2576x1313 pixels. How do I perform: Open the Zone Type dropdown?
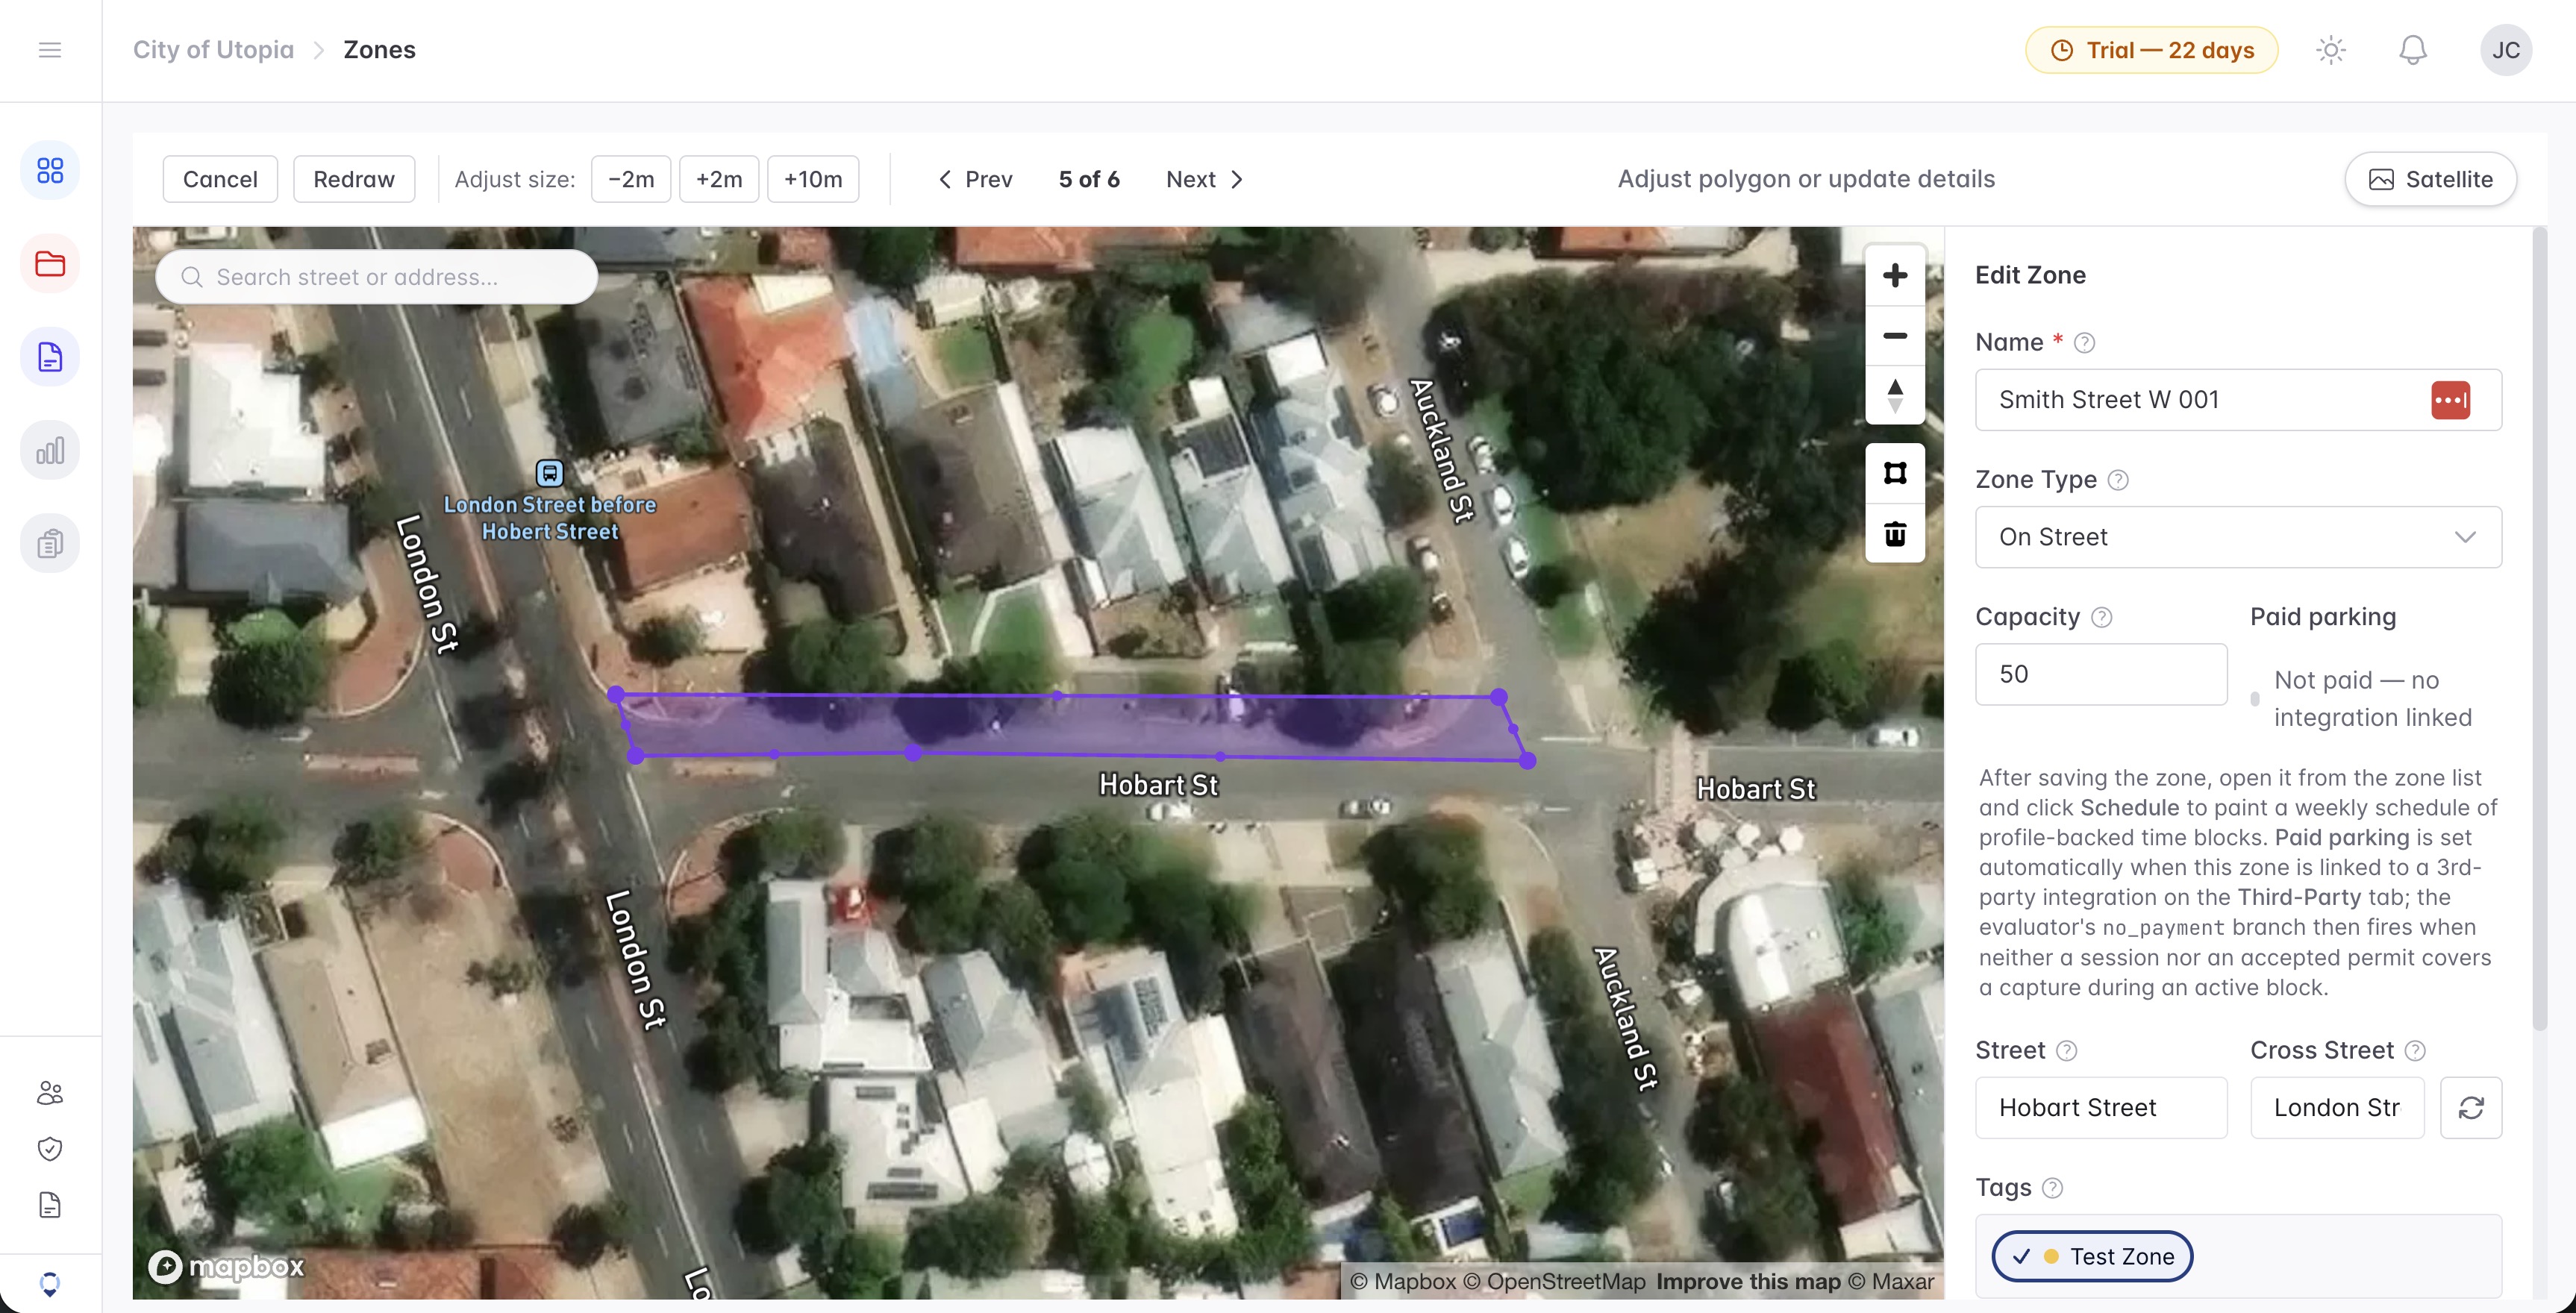point(2238,537)
